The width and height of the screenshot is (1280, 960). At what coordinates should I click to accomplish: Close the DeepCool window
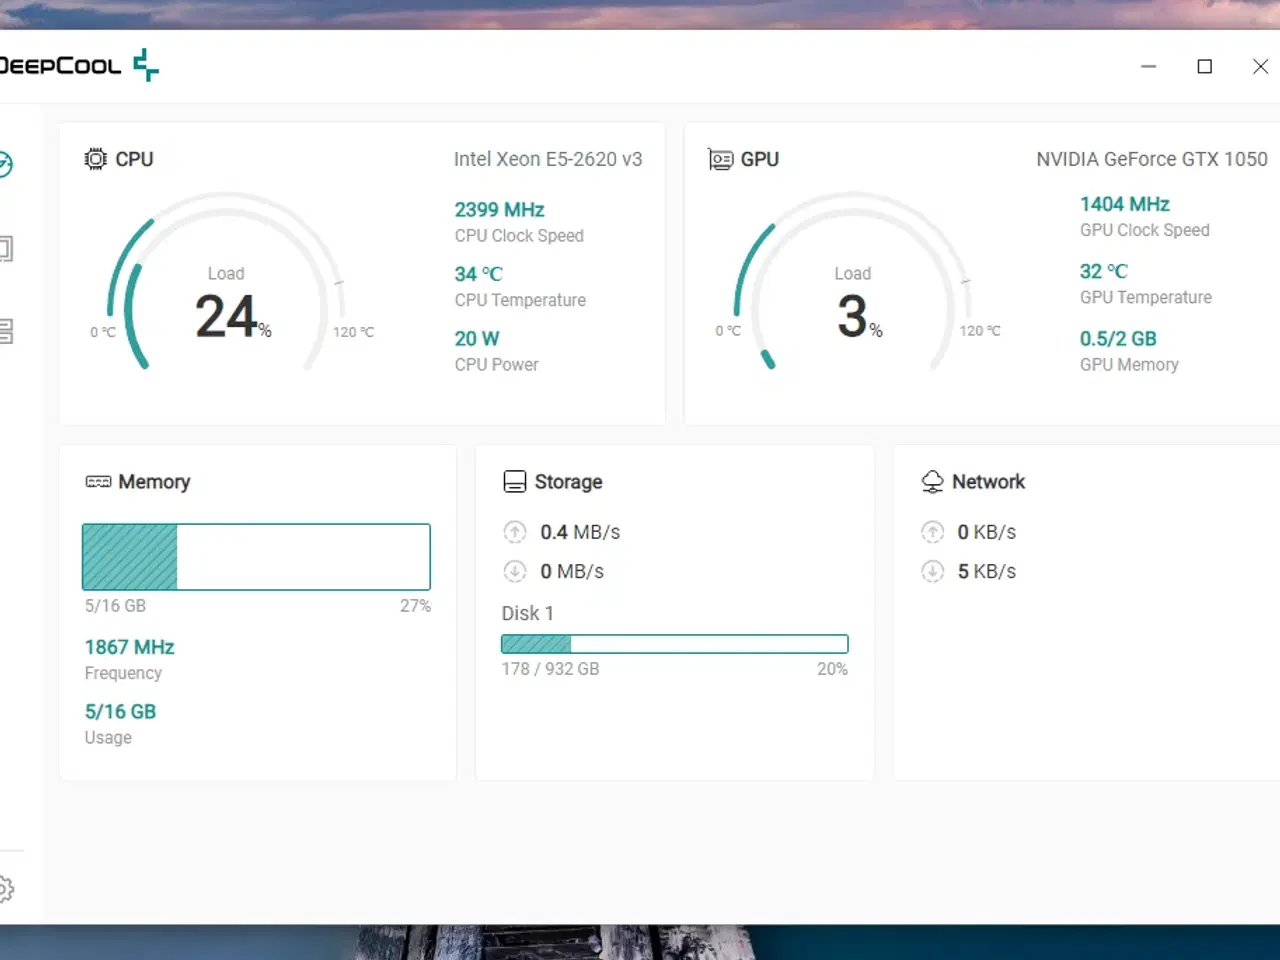(1261, 66)
